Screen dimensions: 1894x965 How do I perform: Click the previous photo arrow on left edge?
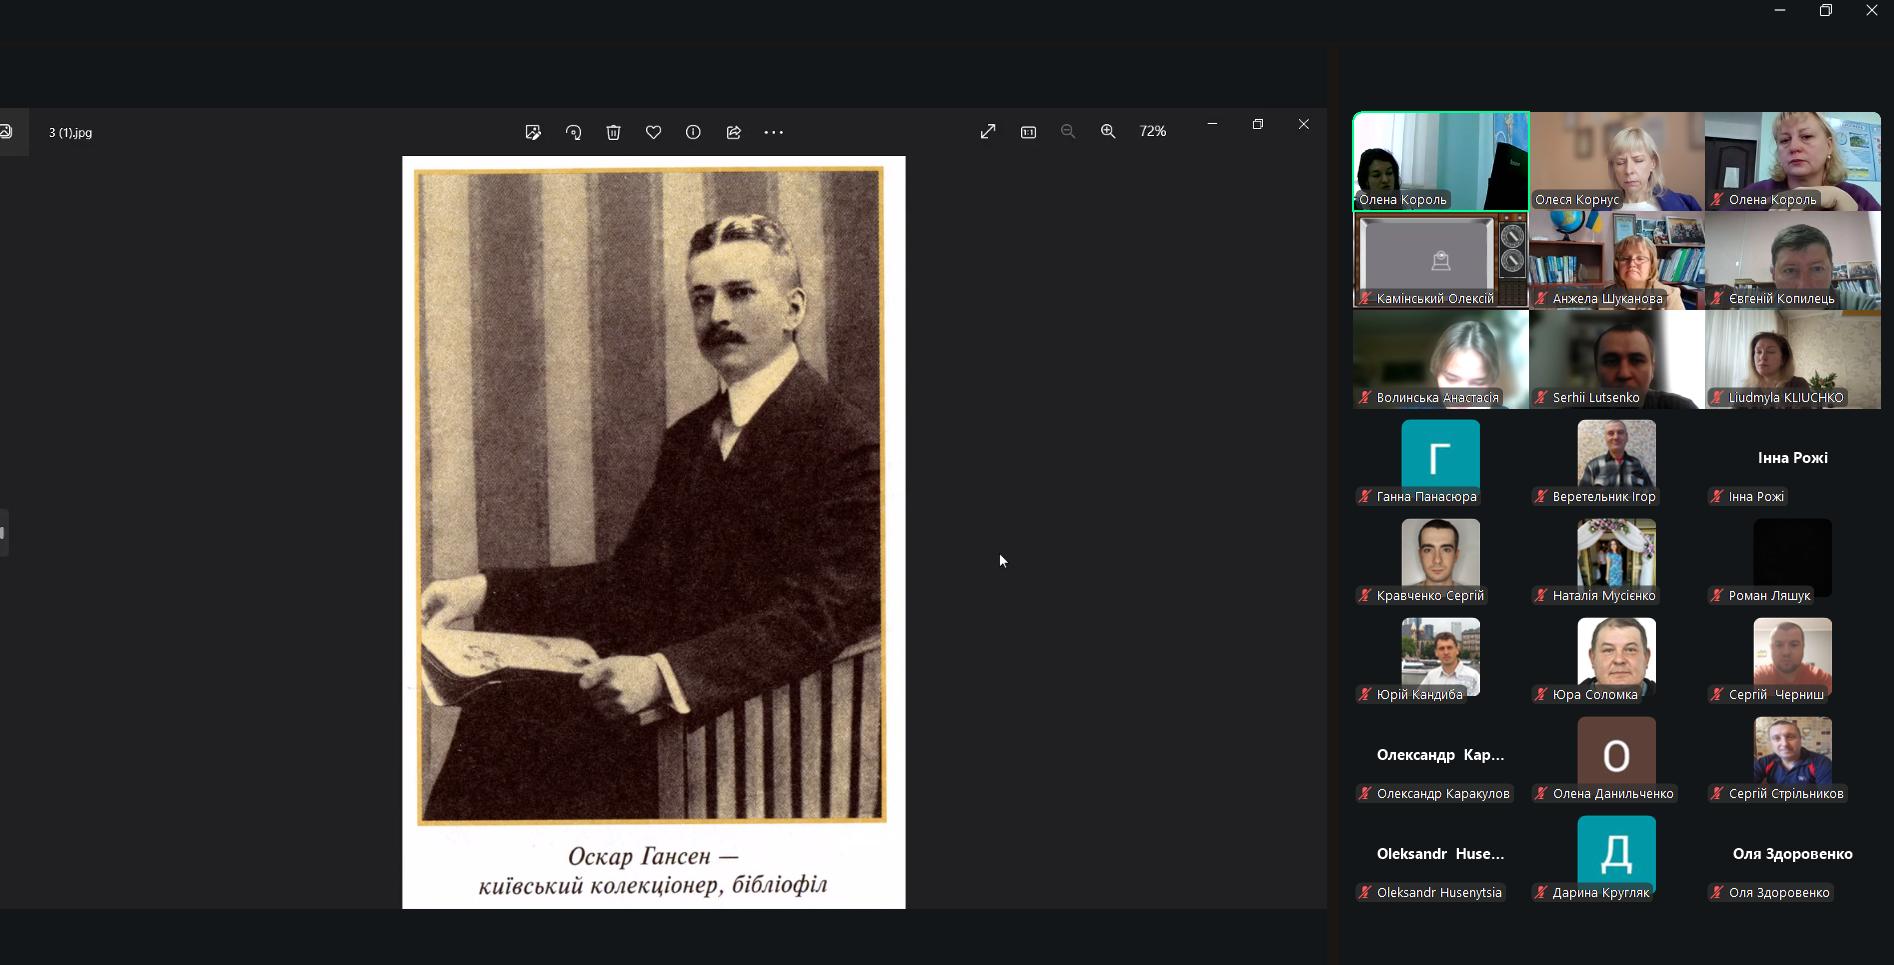pos(3,532)
